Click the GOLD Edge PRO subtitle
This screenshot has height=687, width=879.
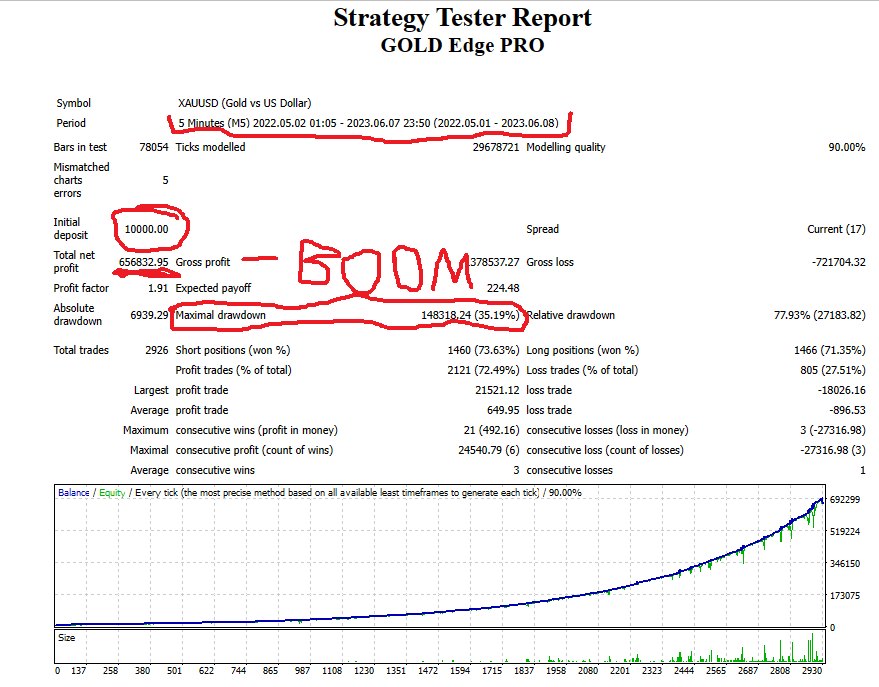coord(462,45)
